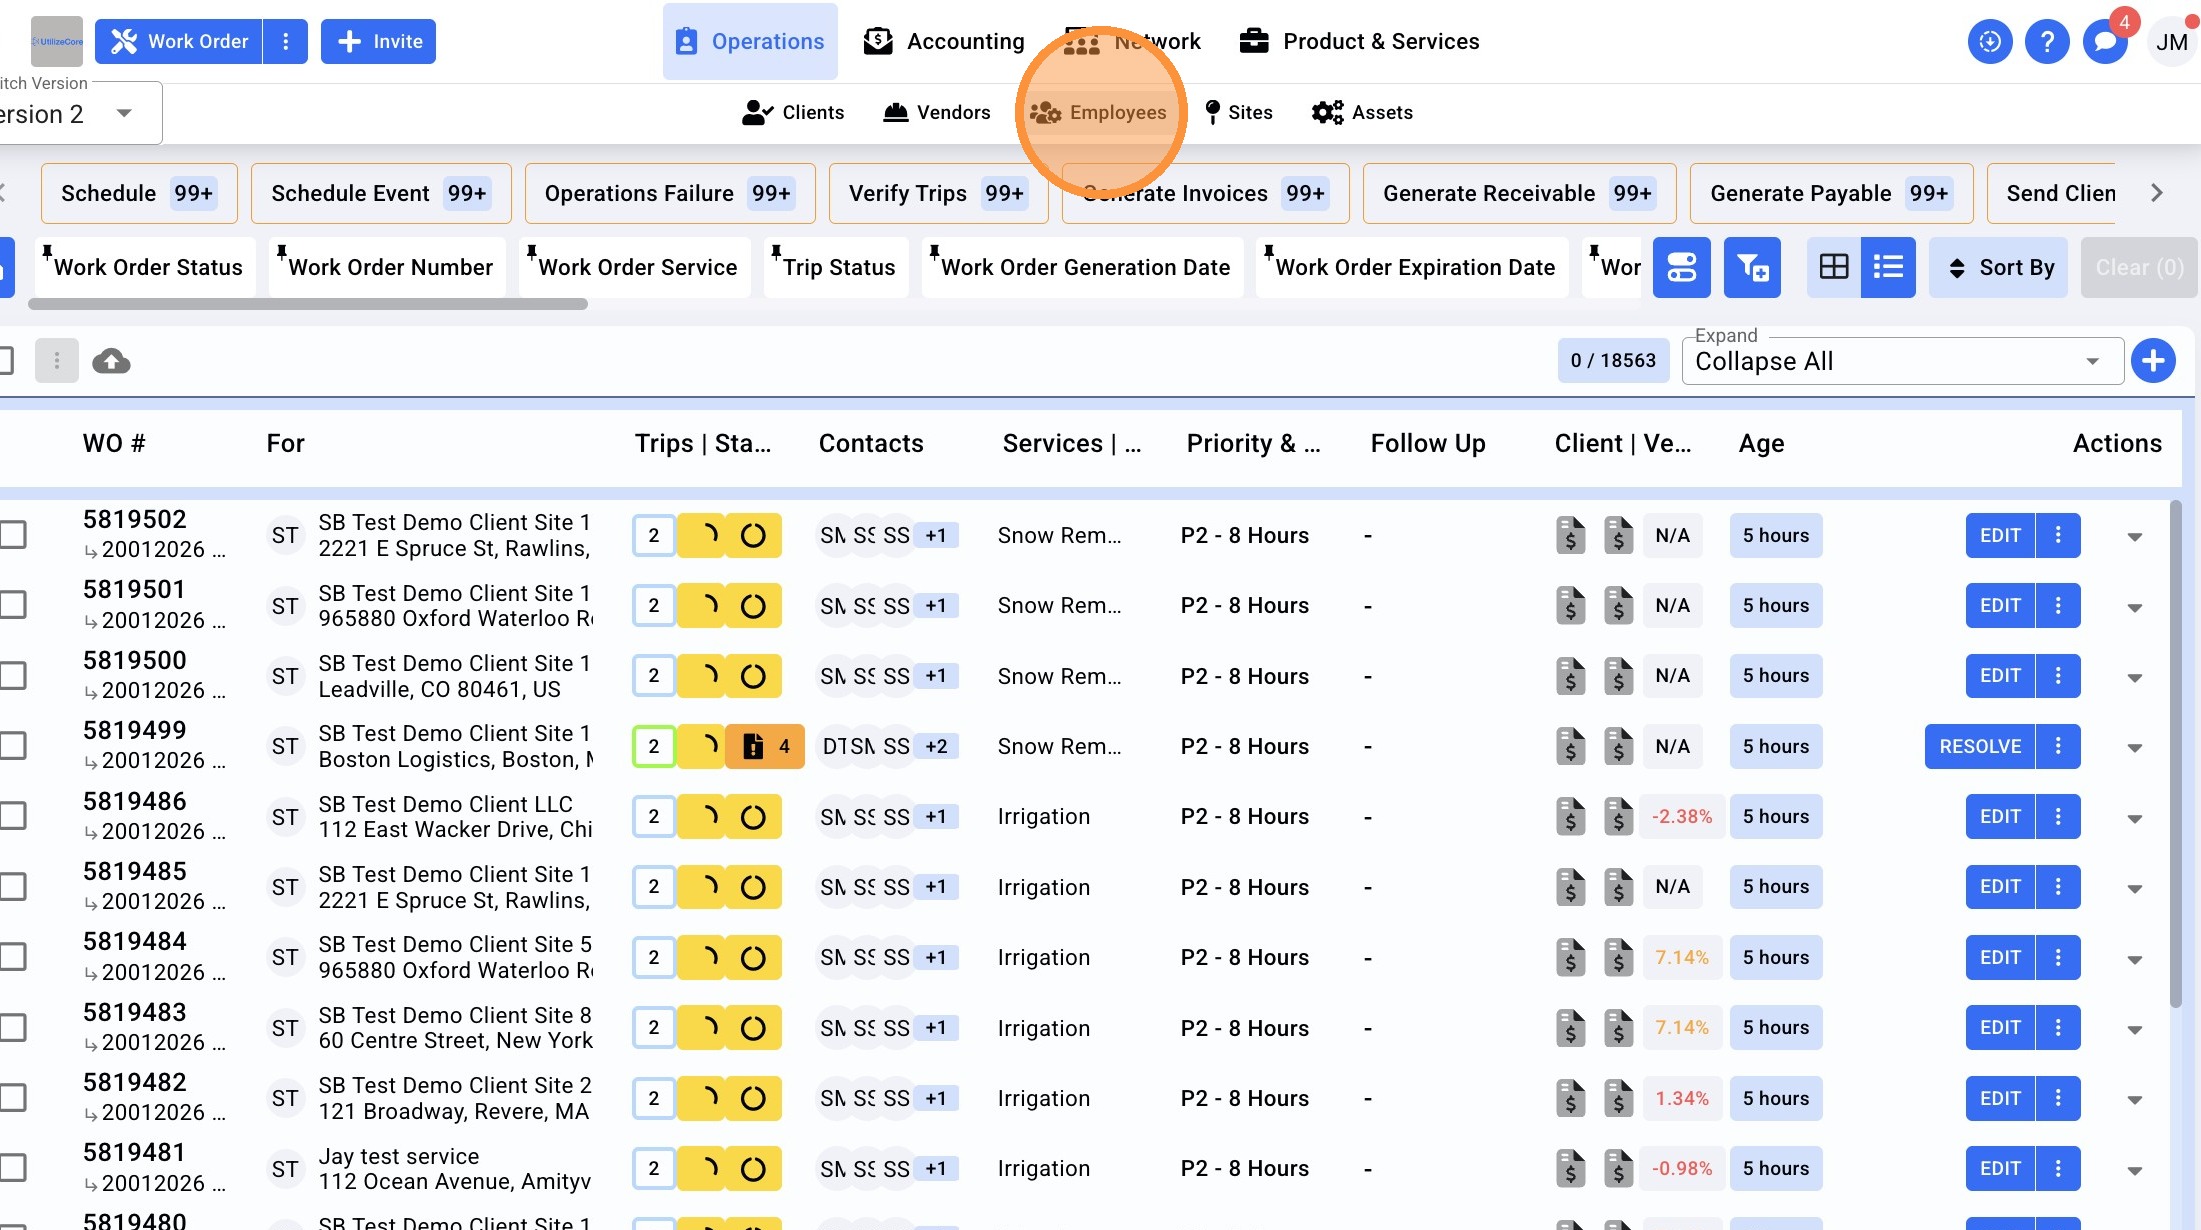Viewport: 2201px width, 1230px height.
Task: Tick the checkbox beside WO 5819483
Action: click(x=13, y=1027)
